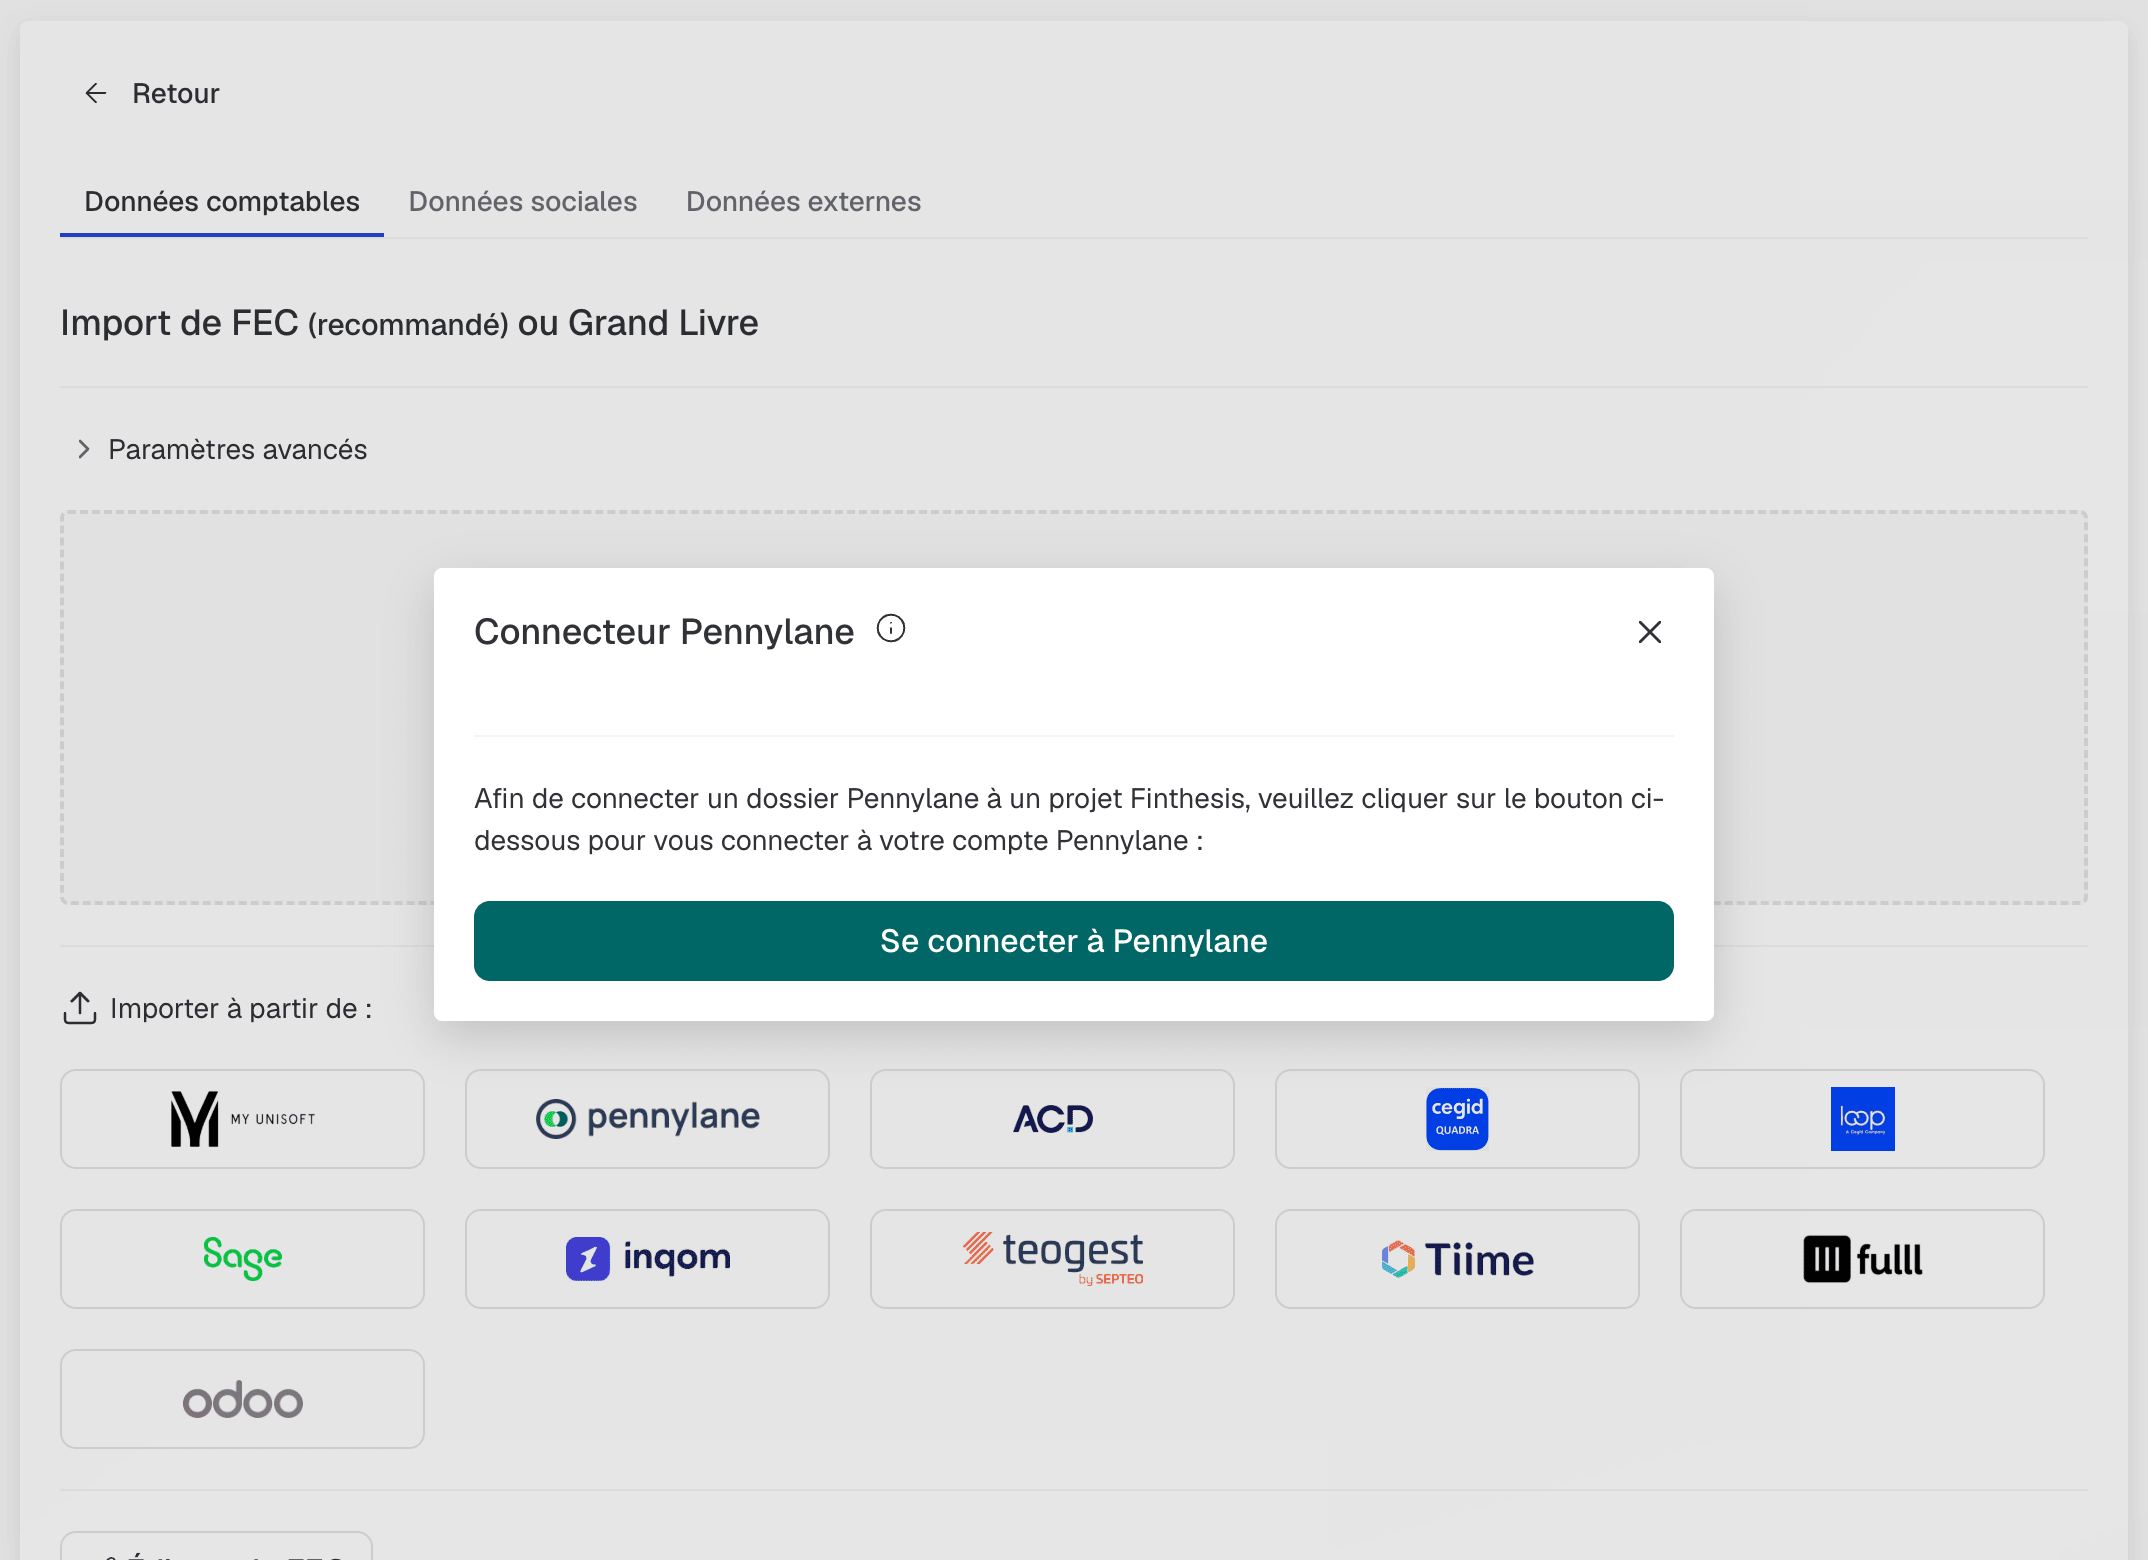Choose the Pennylane import connector tile
This screenshot has height=1560, width=2148.
647,1119
